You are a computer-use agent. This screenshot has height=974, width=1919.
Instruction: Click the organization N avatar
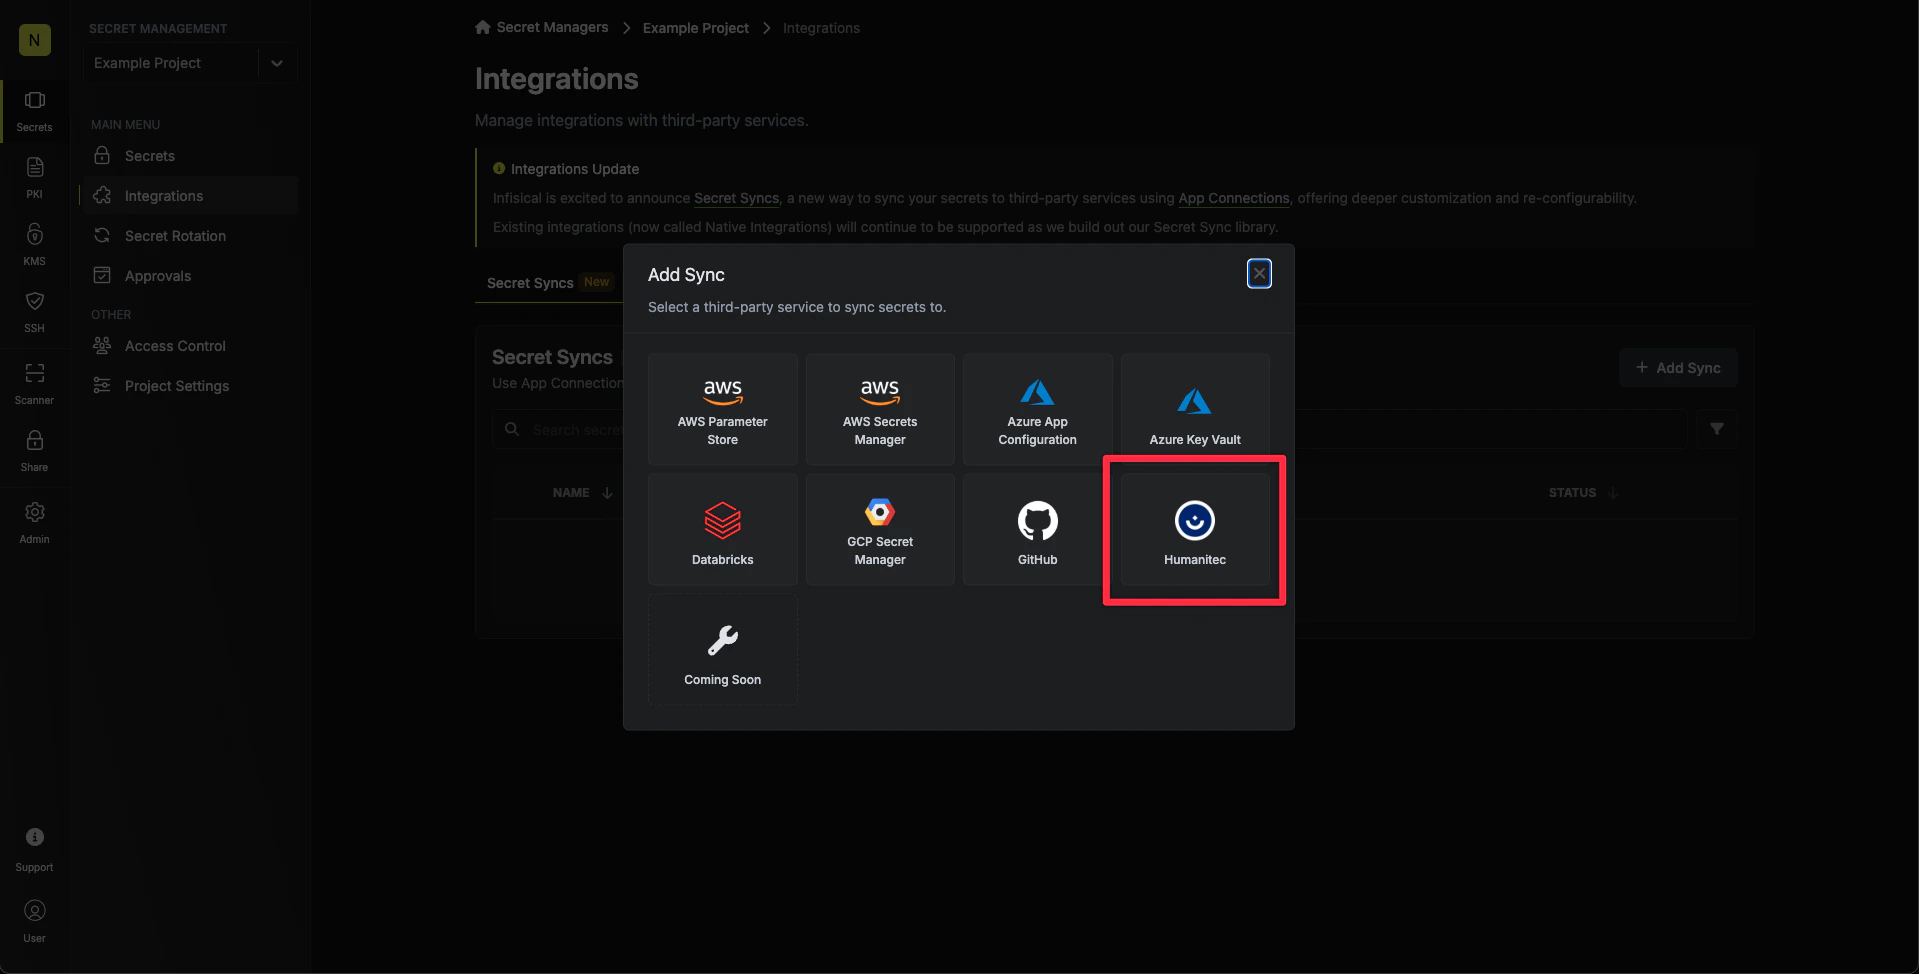[x=35, y=40]
